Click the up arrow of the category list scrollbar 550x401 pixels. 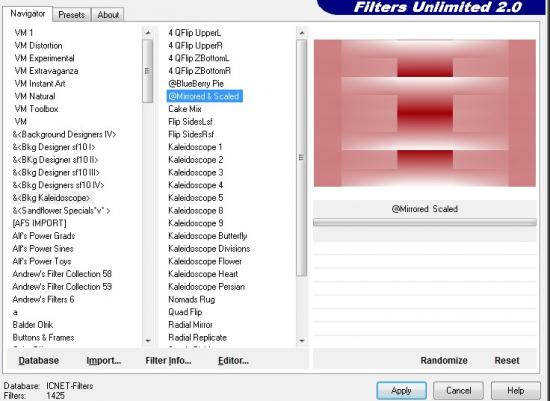point(148,33)
